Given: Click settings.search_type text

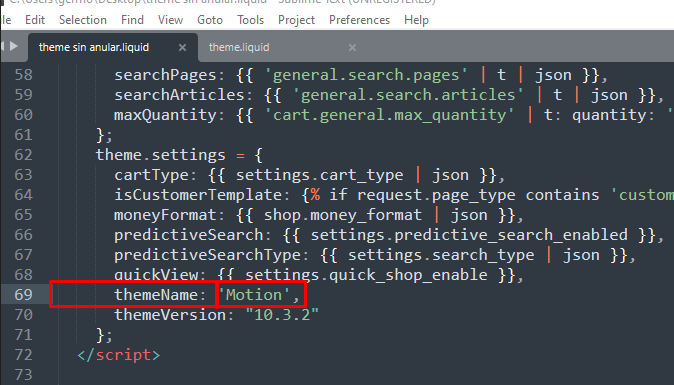Looking at the screenshot, I should [441, 255].
